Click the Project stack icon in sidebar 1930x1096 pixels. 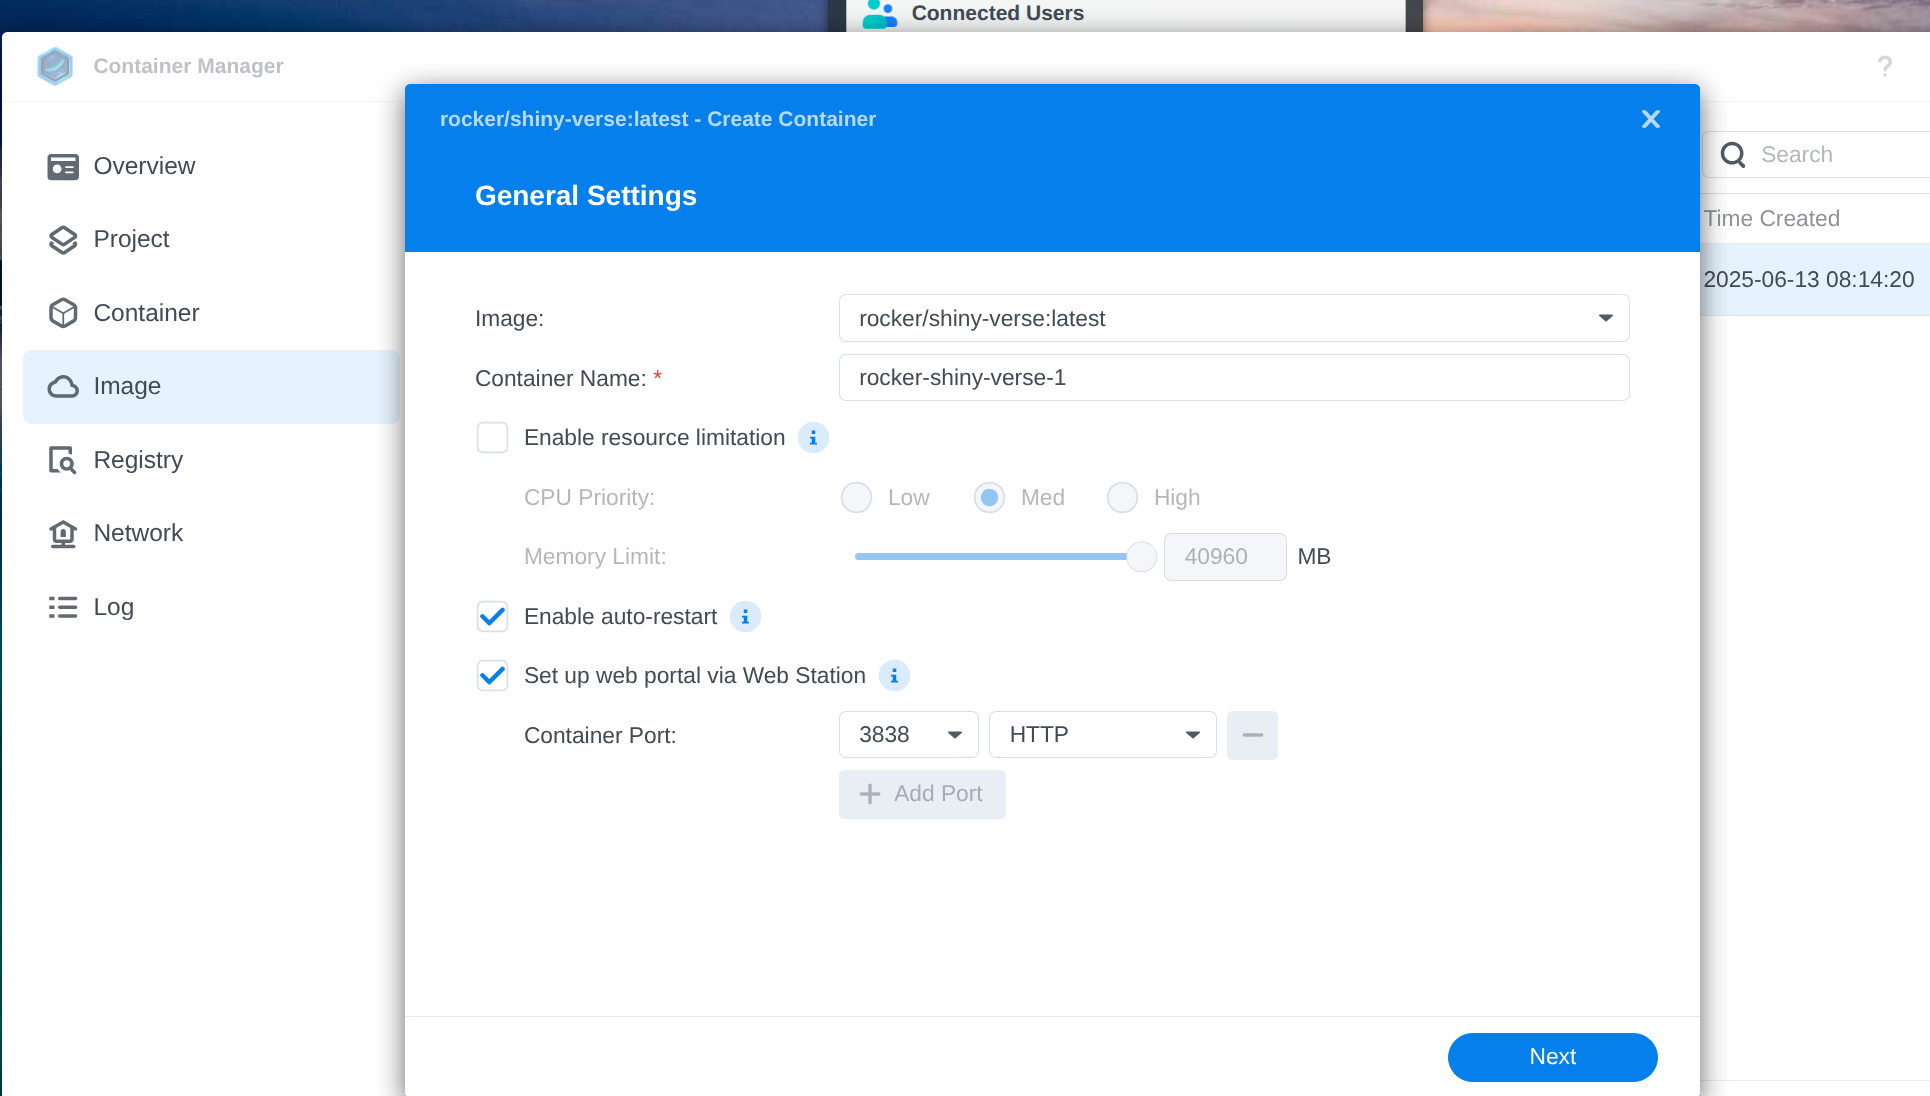tap(63, 239)
